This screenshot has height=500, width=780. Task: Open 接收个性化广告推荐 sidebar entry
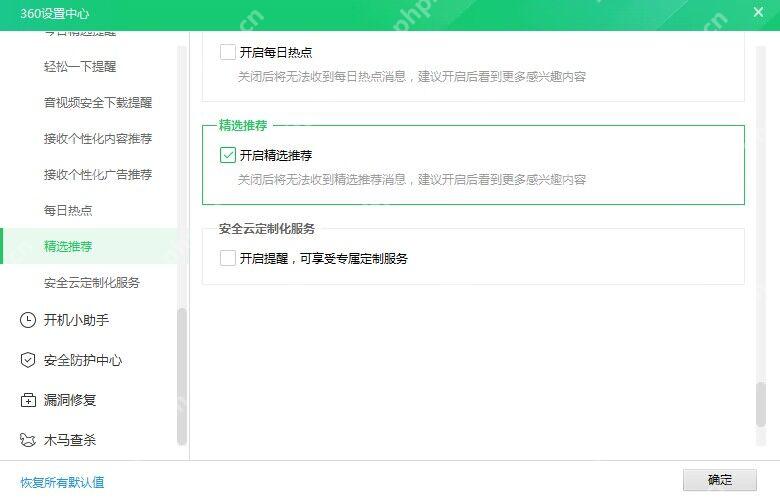click(98, 175)
